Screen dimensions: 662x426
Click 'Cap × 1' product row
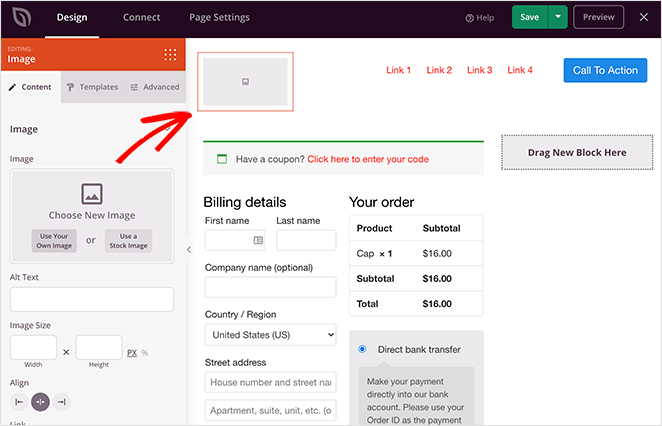[416, 253]
